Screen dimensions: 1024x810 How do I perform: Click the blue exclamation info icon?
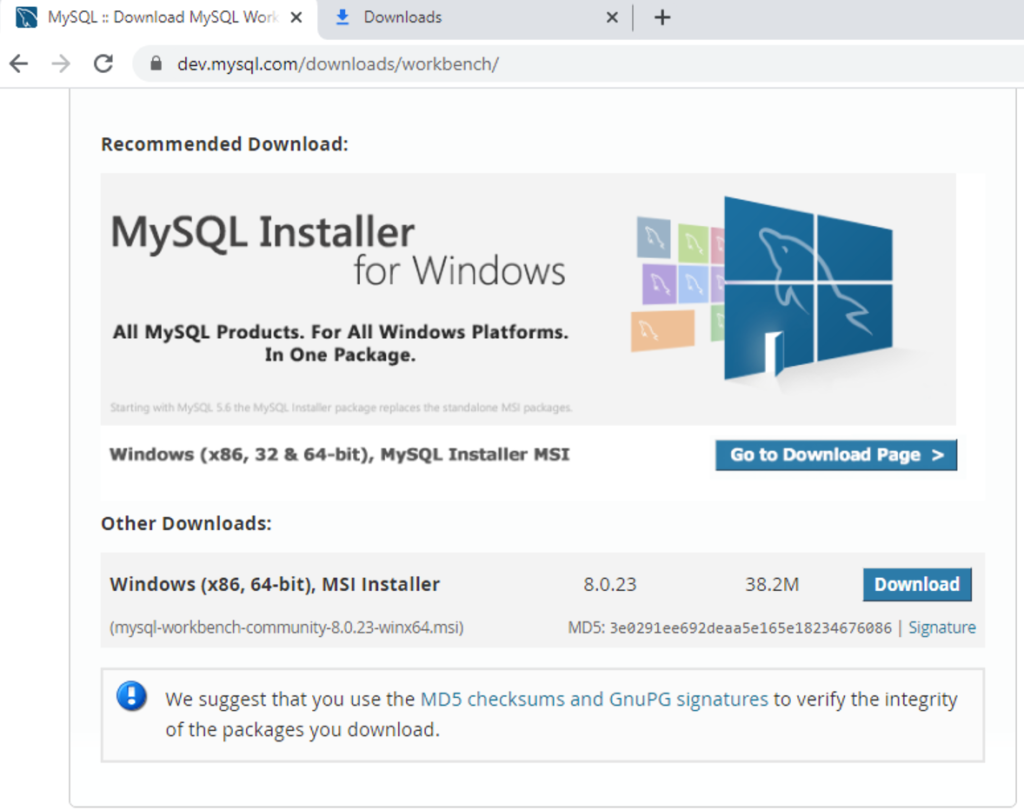(x=131, y=696)
